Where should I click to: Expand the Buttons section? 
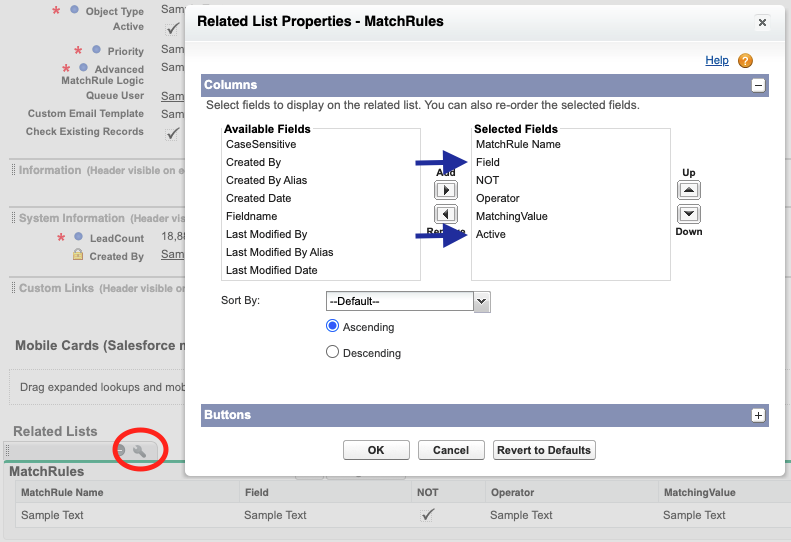(x=758, y=415)
